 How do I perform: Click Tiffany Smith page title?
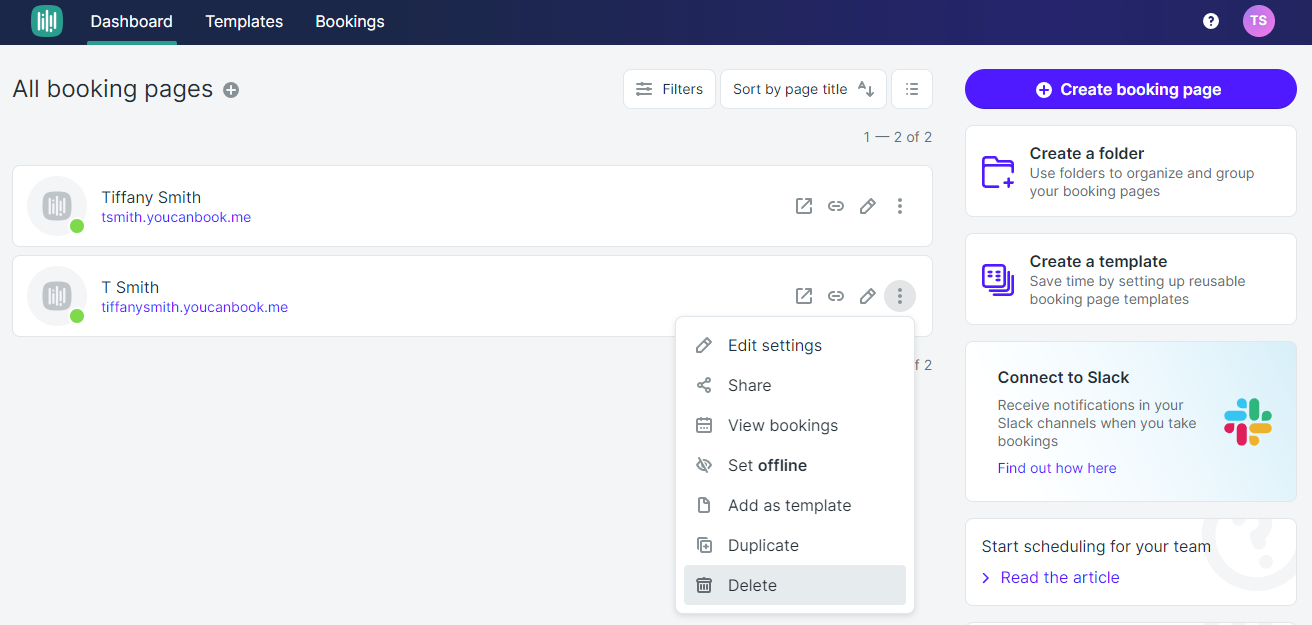pos(151,197)
